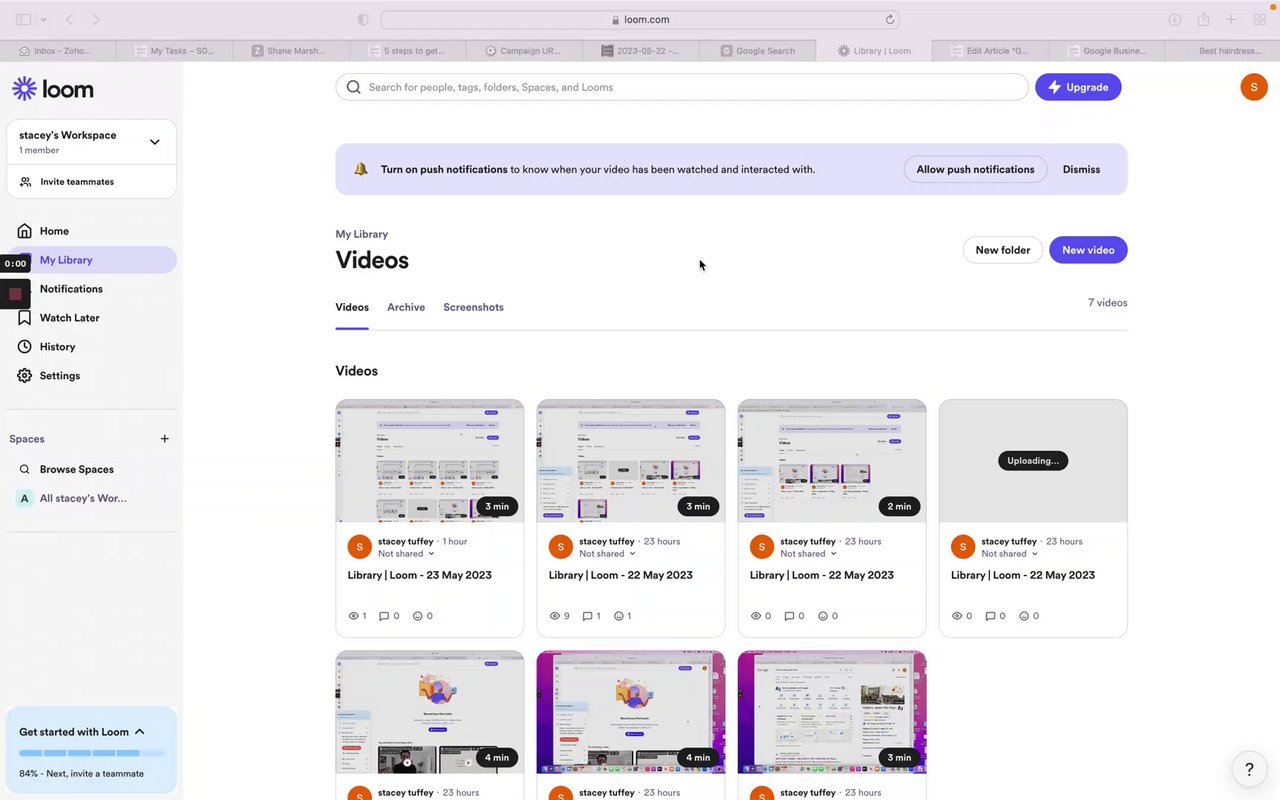The width and height of the screenshot is (1280, 800).
Task: Click the History clock icon
Action: pyautogui.click(x=25, y=347)
